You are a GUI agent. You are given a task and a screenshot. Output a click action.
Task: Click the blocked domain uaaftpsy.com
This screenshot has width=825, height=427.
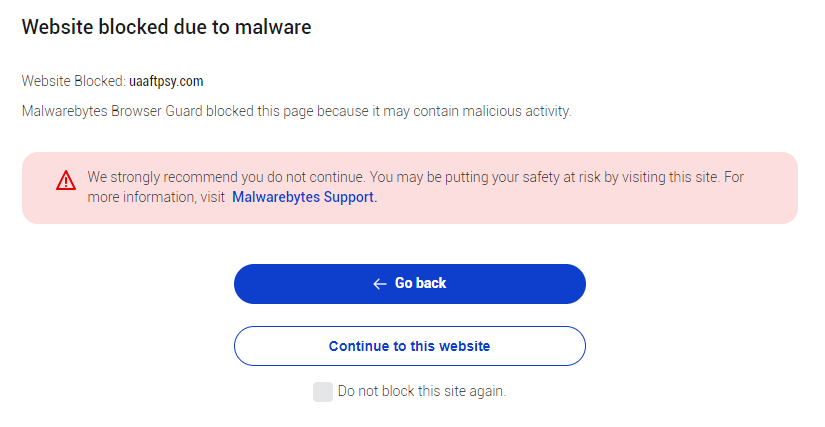pos(166,81)
